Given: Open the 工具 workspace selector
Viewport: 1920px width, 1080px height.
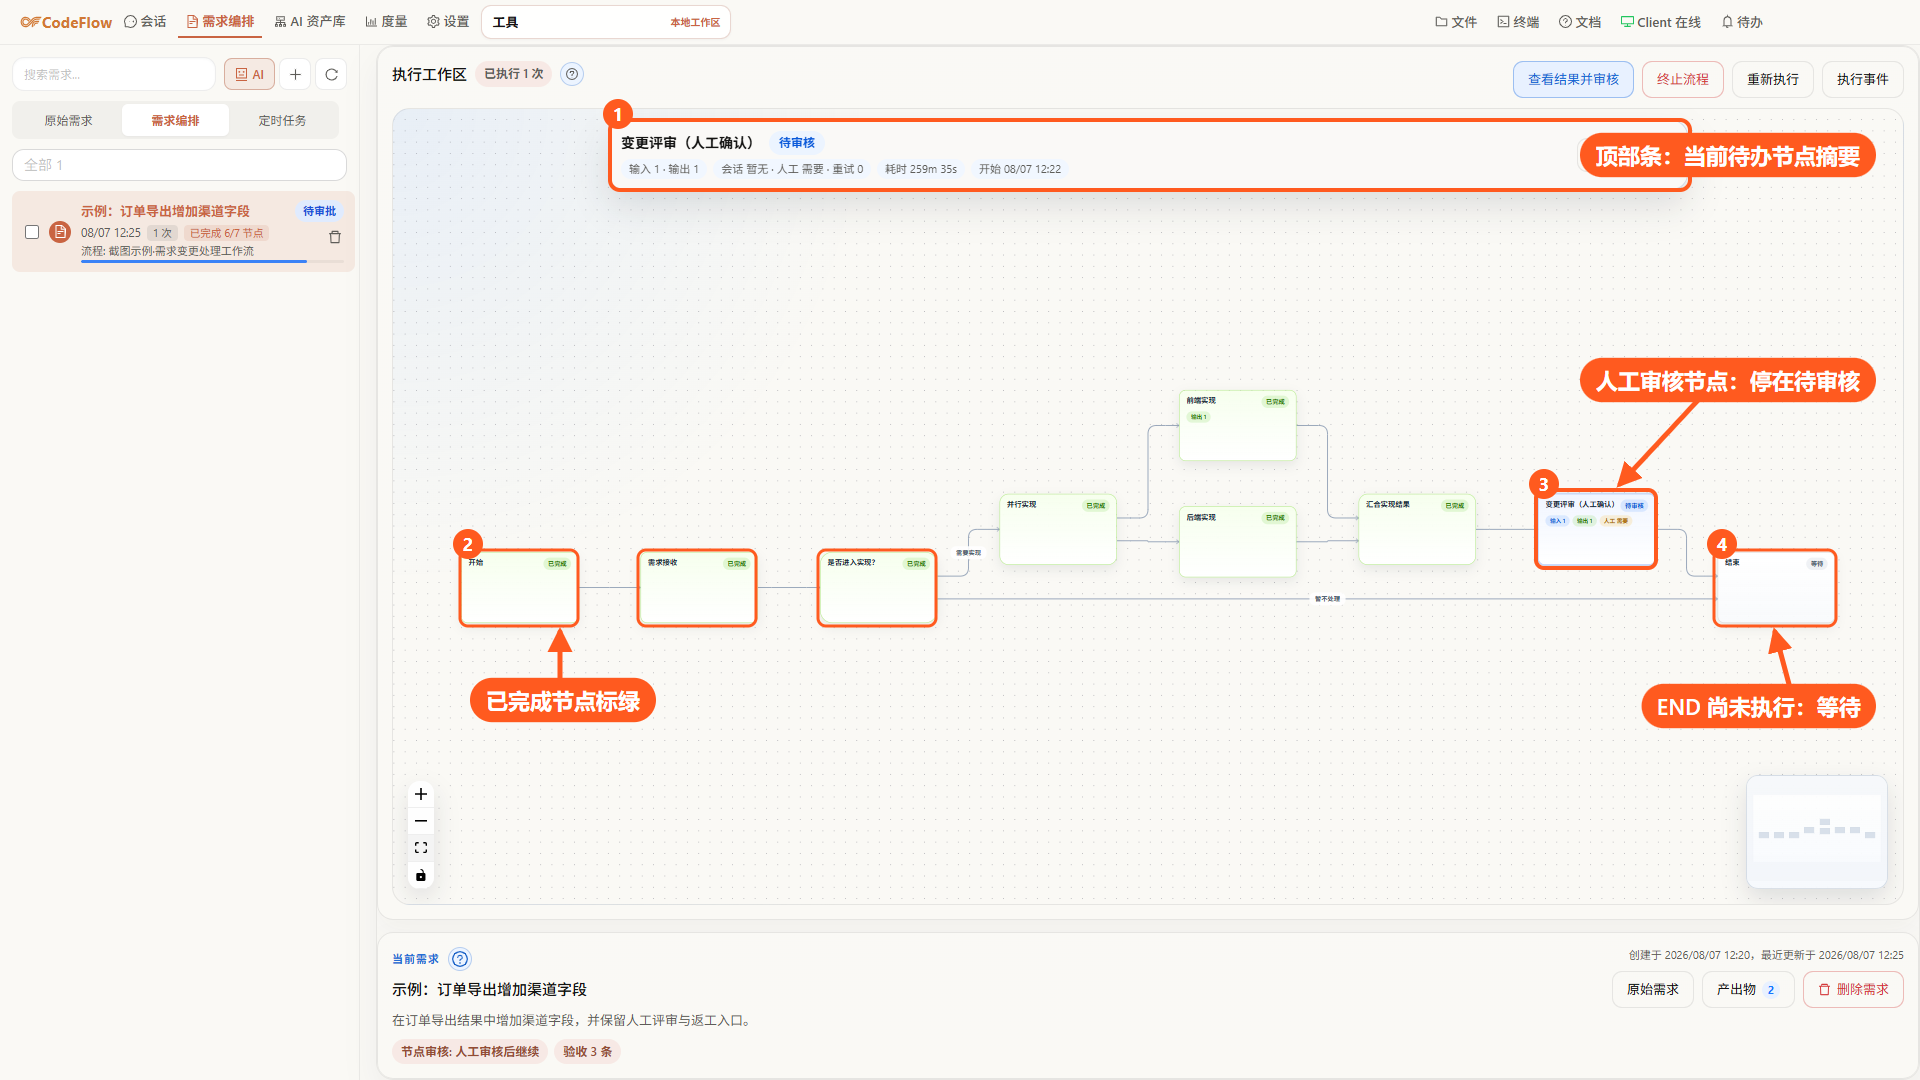Looking at the screenshot, I should (x=605, y=22).
